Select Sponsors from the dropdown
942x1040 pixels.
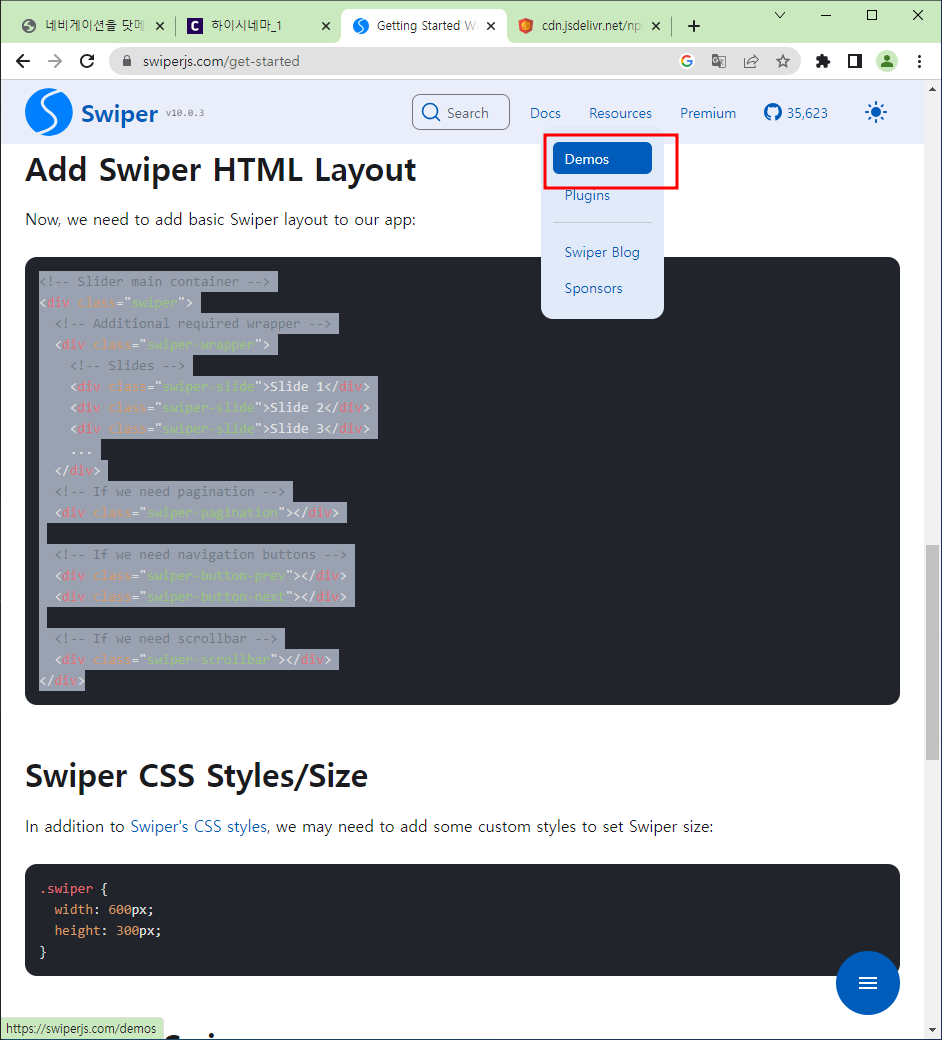coord(593,288)
